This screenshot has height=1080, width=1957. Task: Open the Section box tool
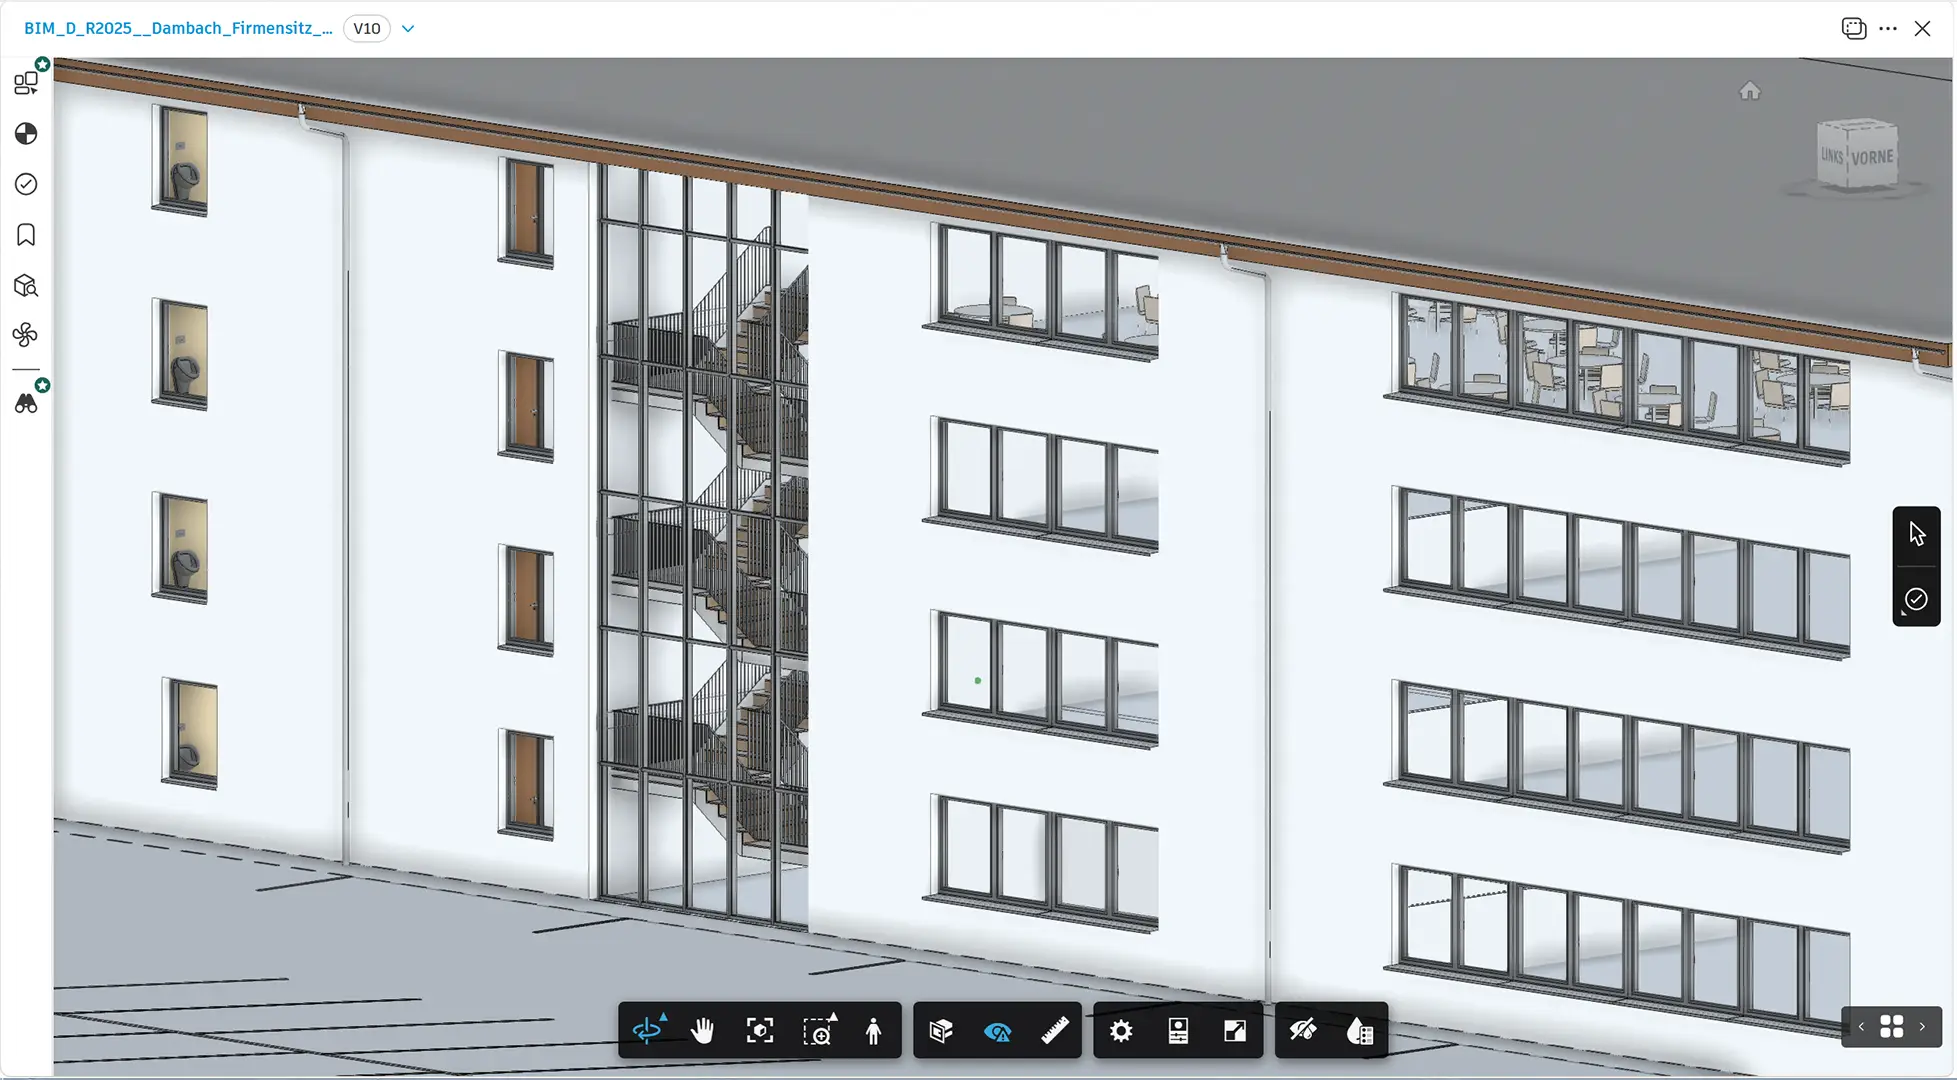[x=941, y=1030]
